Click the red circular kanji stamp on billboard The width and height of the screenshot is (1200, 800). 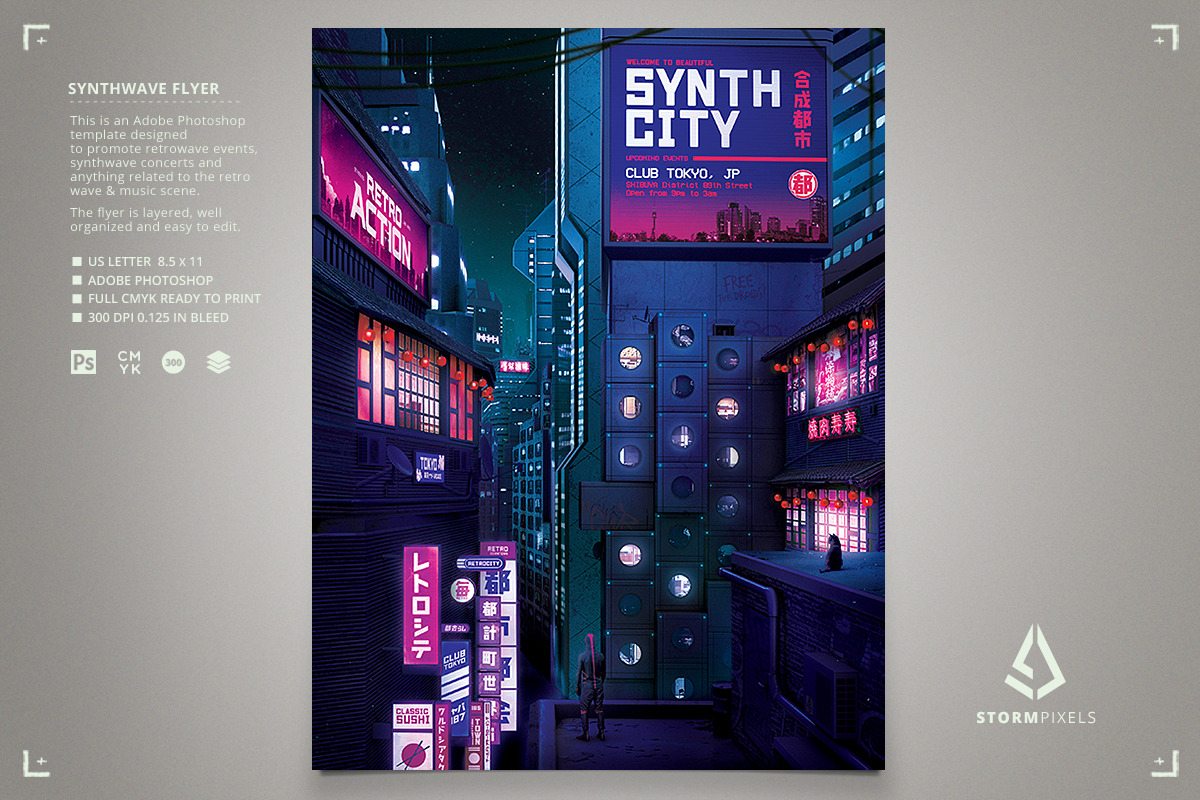(802, 184)
